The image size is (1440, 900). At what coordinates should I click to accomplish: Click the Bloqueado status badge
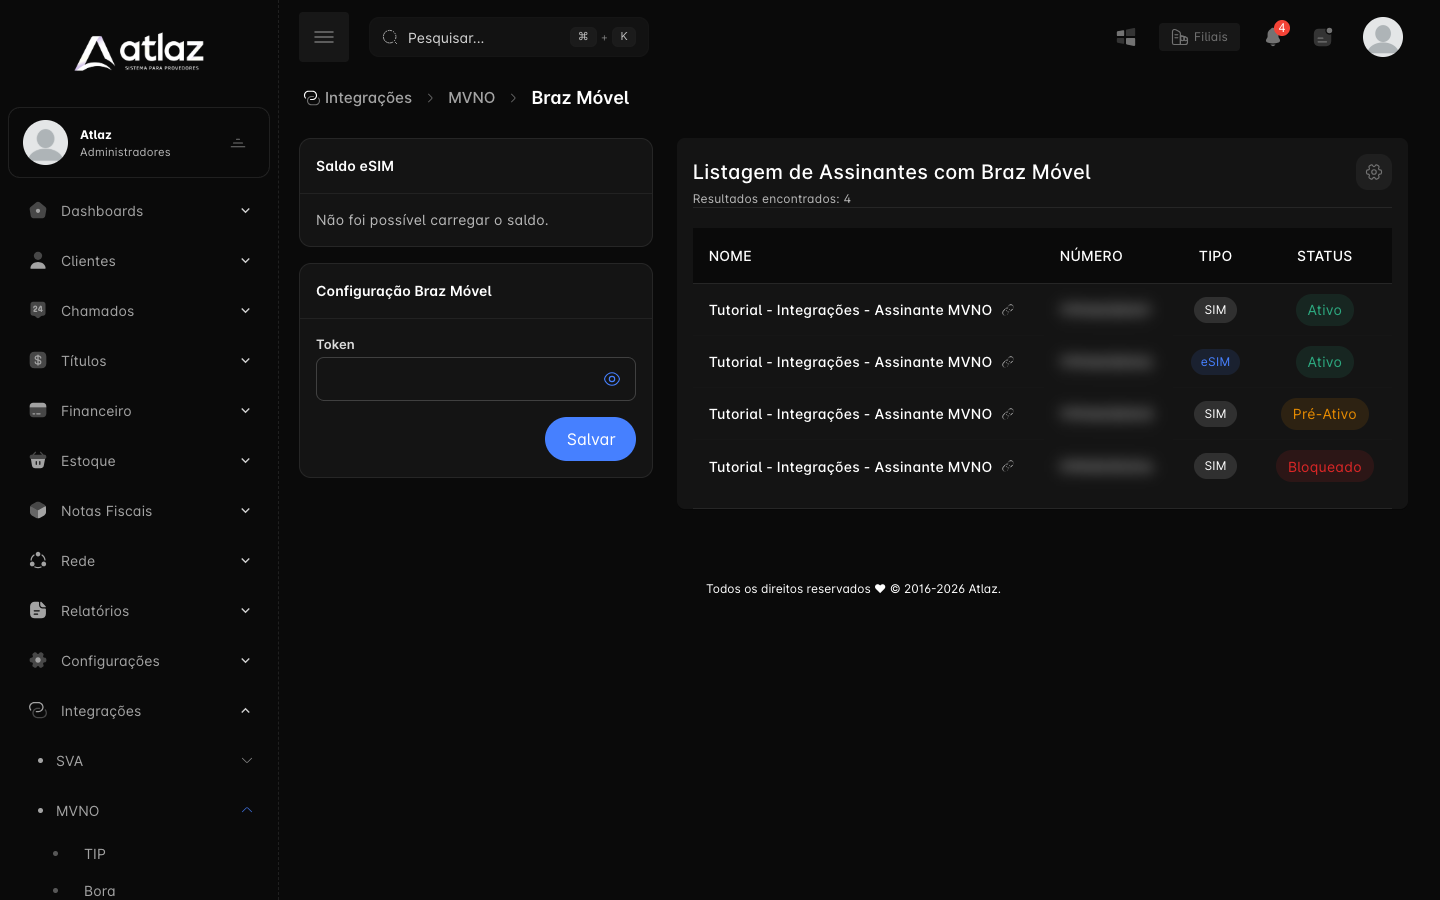(1324, 467)
